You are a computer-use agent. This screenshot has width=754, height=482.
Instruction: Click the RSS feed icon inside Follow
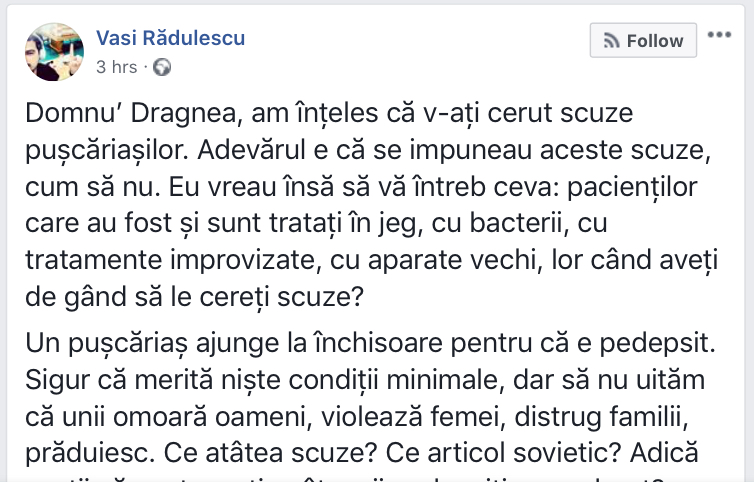tap(612, 41)
